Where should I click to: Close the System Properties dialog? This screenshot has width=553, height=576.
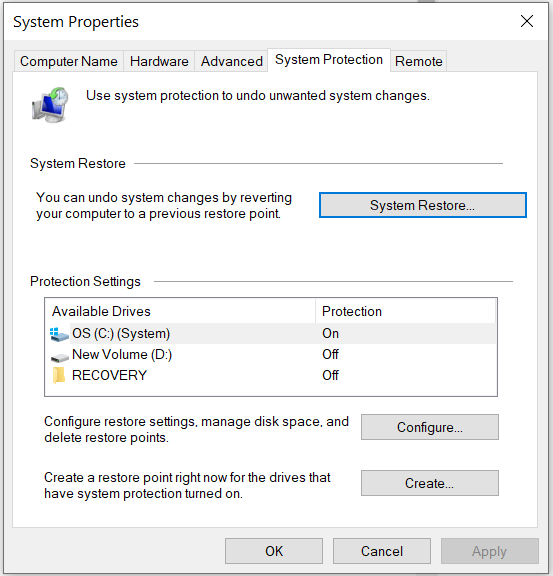pyautogui.click(x=527, y=21)
